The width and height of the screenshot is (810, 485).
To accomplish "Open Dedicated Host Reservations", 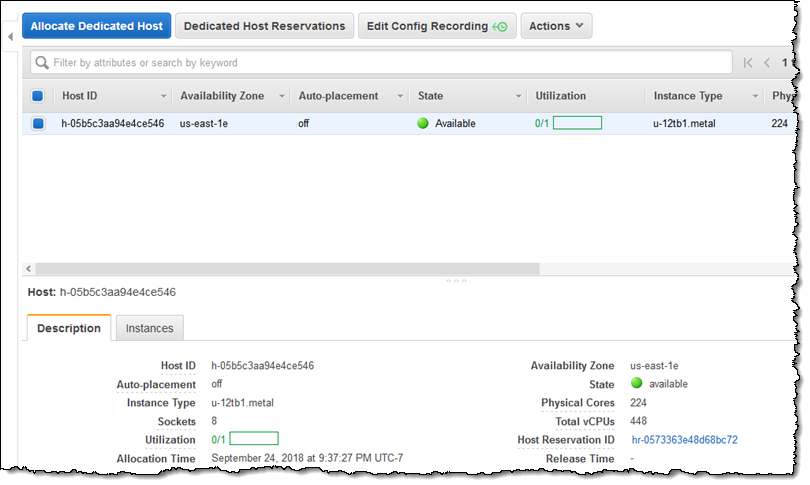I will coord(265,26).
